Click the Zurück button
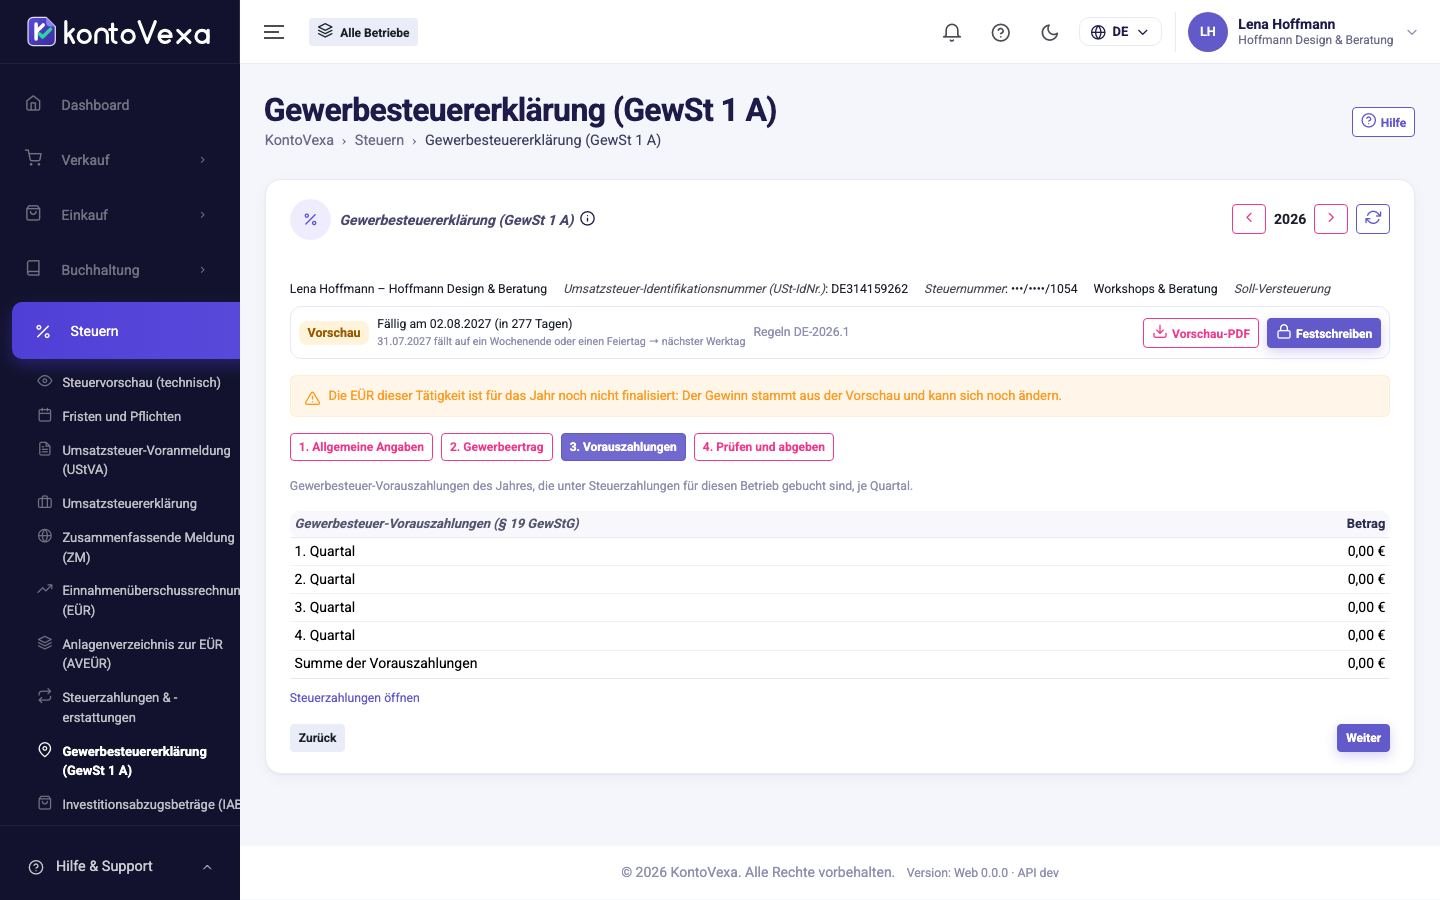 point(317,738)
